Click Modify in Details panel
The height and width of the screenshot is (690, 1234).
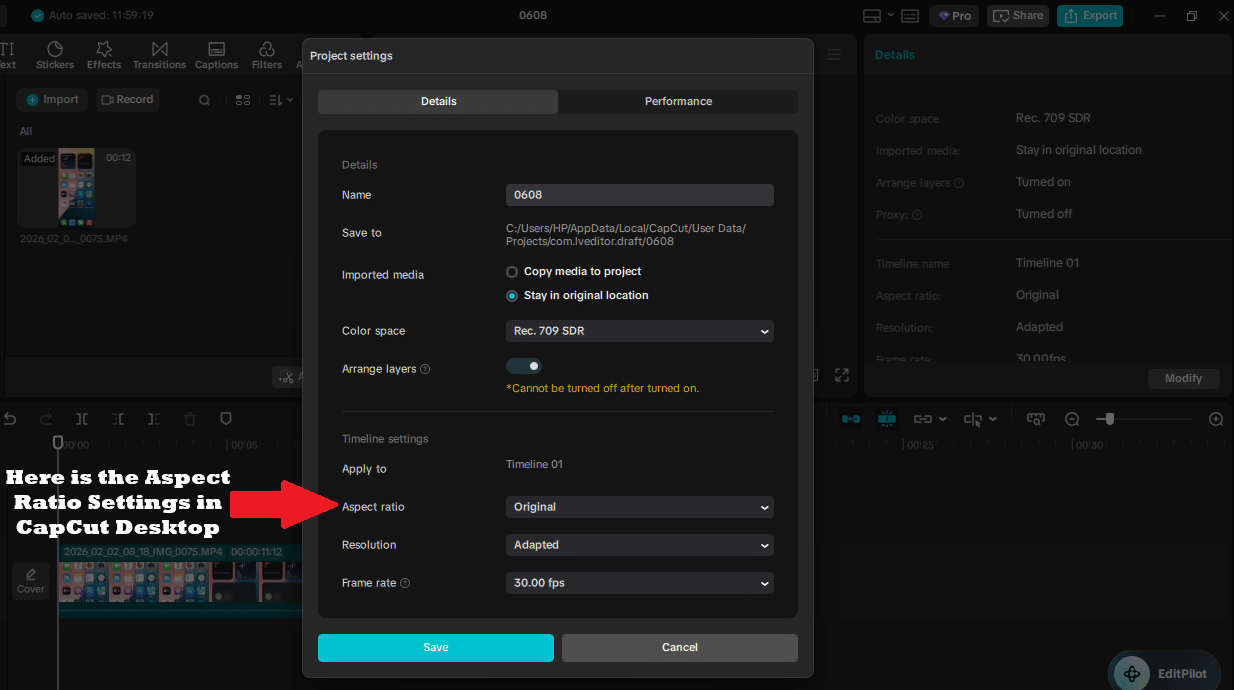coord(1184,379)
